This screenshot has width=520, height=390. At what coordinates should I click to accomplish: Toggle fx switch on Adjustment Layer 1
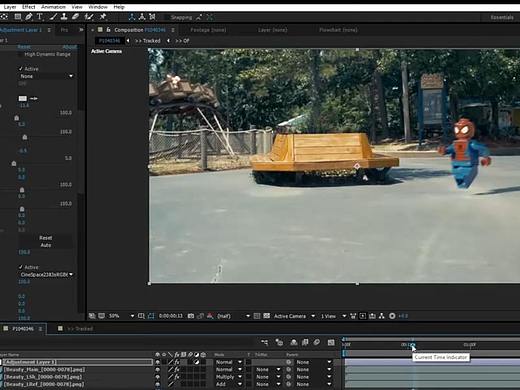pos(177,362)
